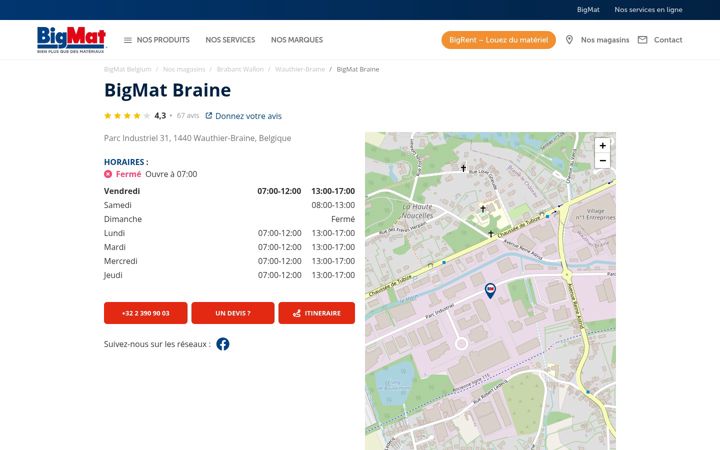720x450 pixels.
Task: Click the Mercredi row in the hours
Action: pos(229,261)
